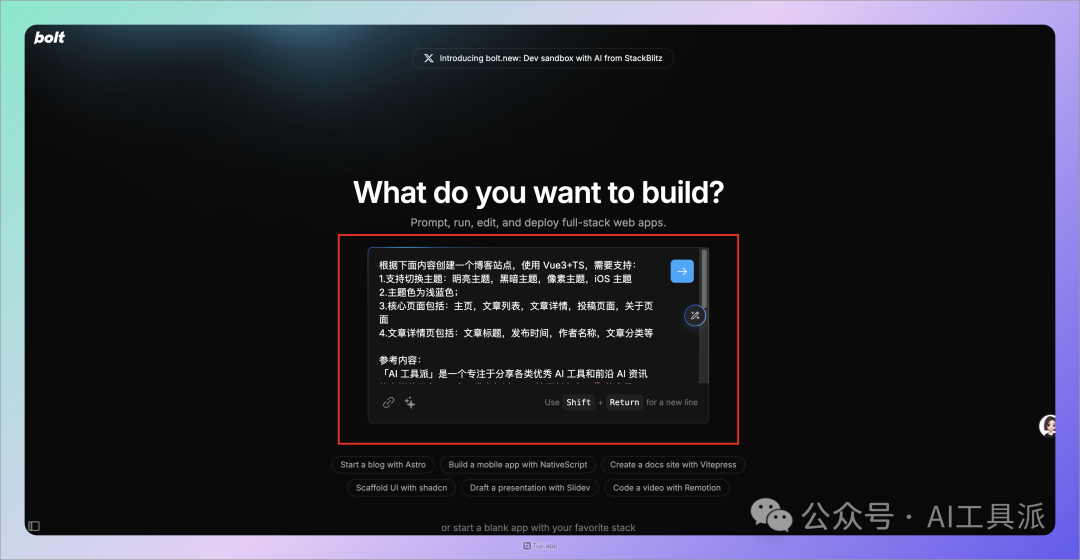The width and height of the screenshot is (1080, 560).
Task: Select Start a blog with Astro
Action: click(383, 465)
